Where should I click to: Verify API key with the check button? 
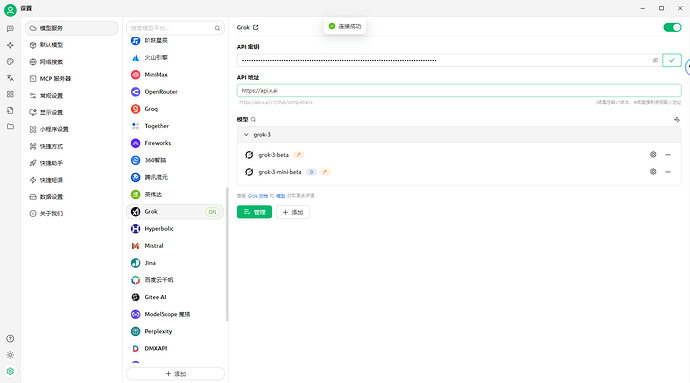tap(672, 60)
